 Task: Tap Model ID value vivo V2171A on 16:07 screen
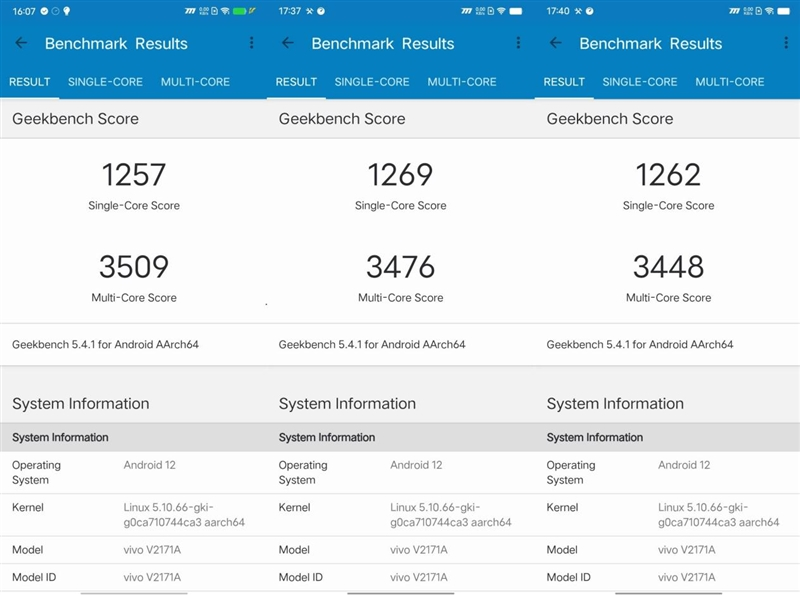152,577
